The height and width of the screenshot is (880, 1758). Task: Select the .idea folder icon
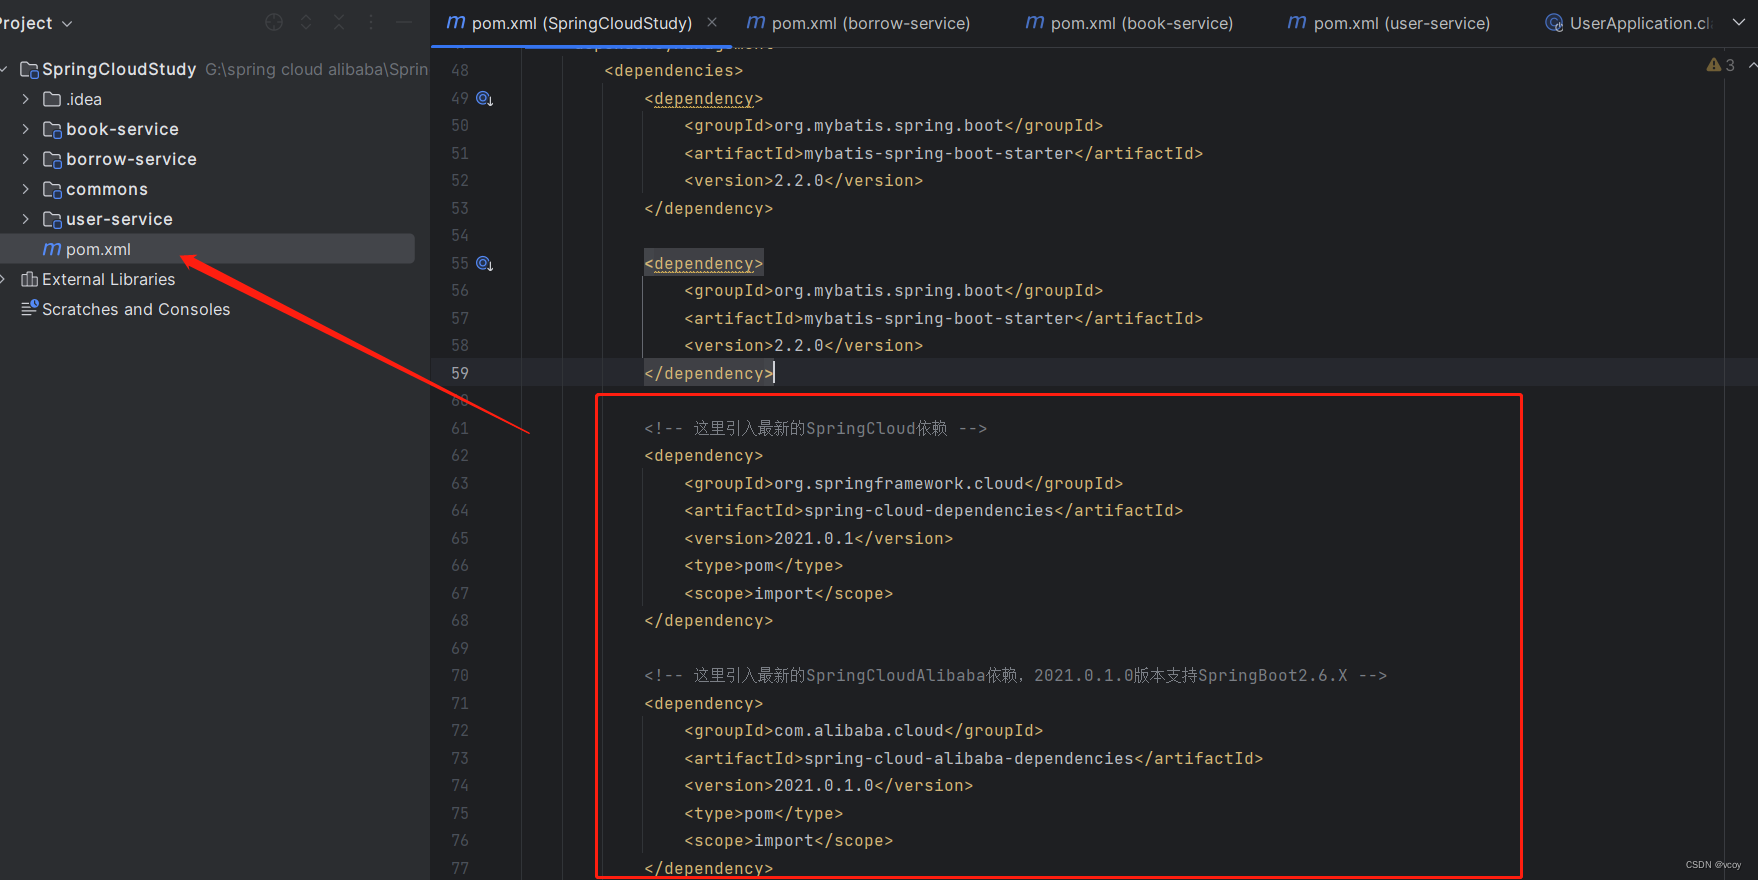tap(52, 99)
